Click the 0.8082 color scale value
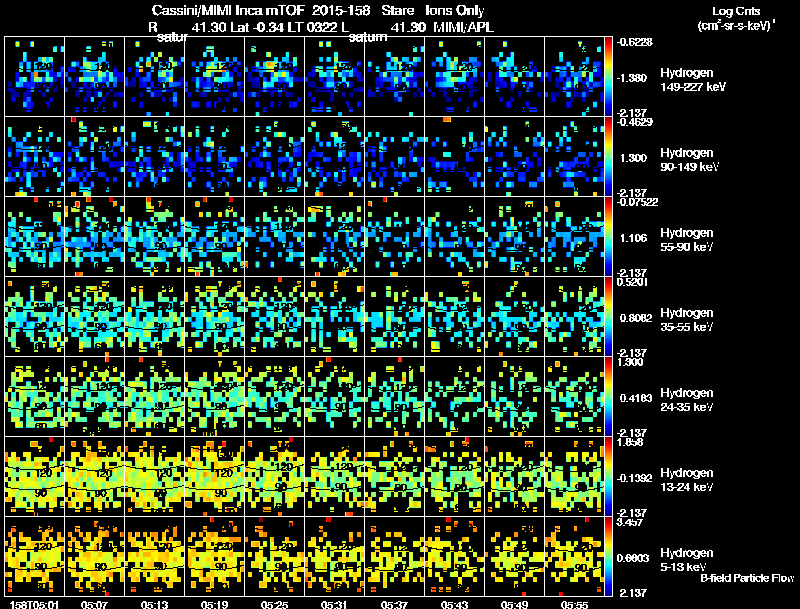Viewport: 800px width, 609px height. (x=636, y=318)
